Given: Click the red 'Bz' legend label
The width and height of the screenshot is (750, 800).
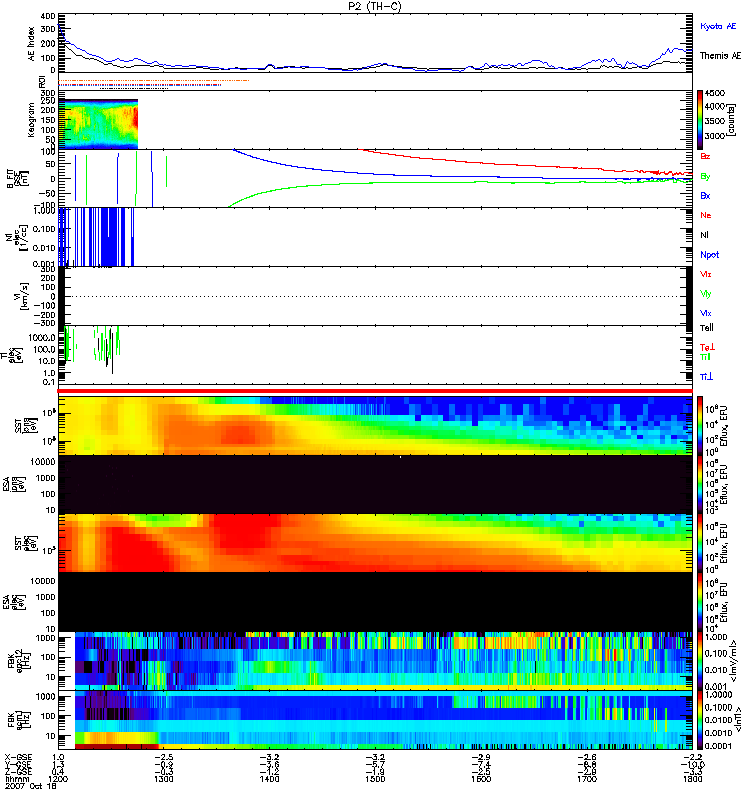Looking at the screenshot, I should click(x=705, y=156).
